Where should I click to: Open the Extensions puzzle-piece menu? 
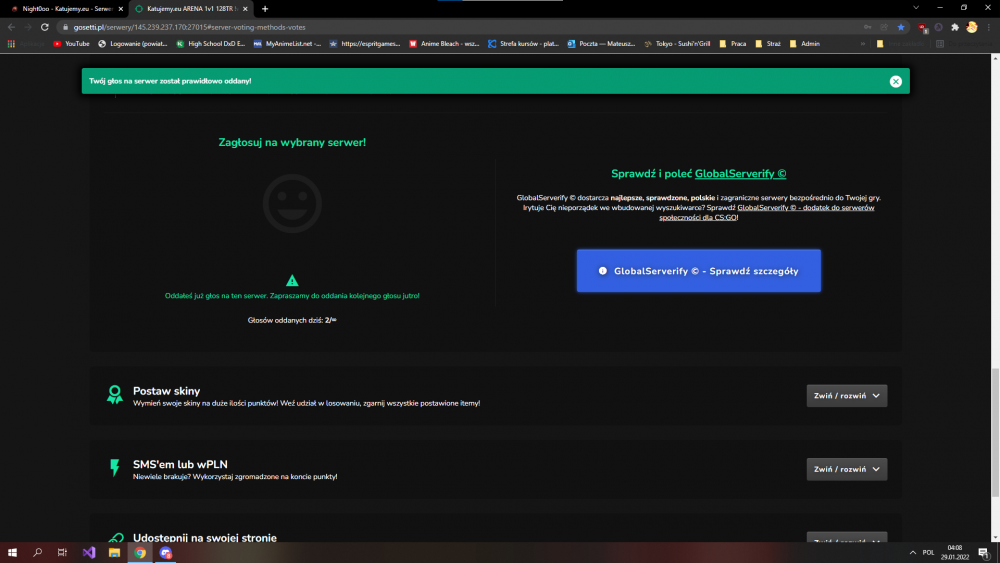[955, 27]
